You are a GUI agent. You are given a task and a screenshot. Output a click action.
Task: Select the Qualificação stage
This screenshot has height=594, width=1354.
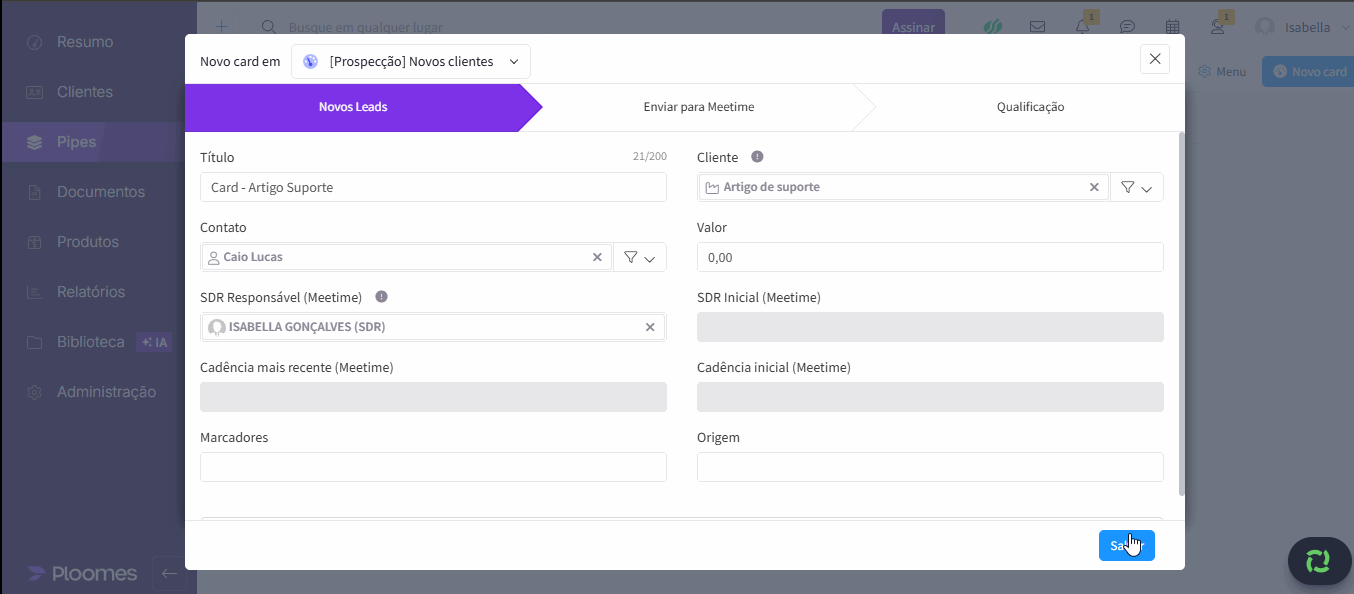click(x=1030, y=107)
